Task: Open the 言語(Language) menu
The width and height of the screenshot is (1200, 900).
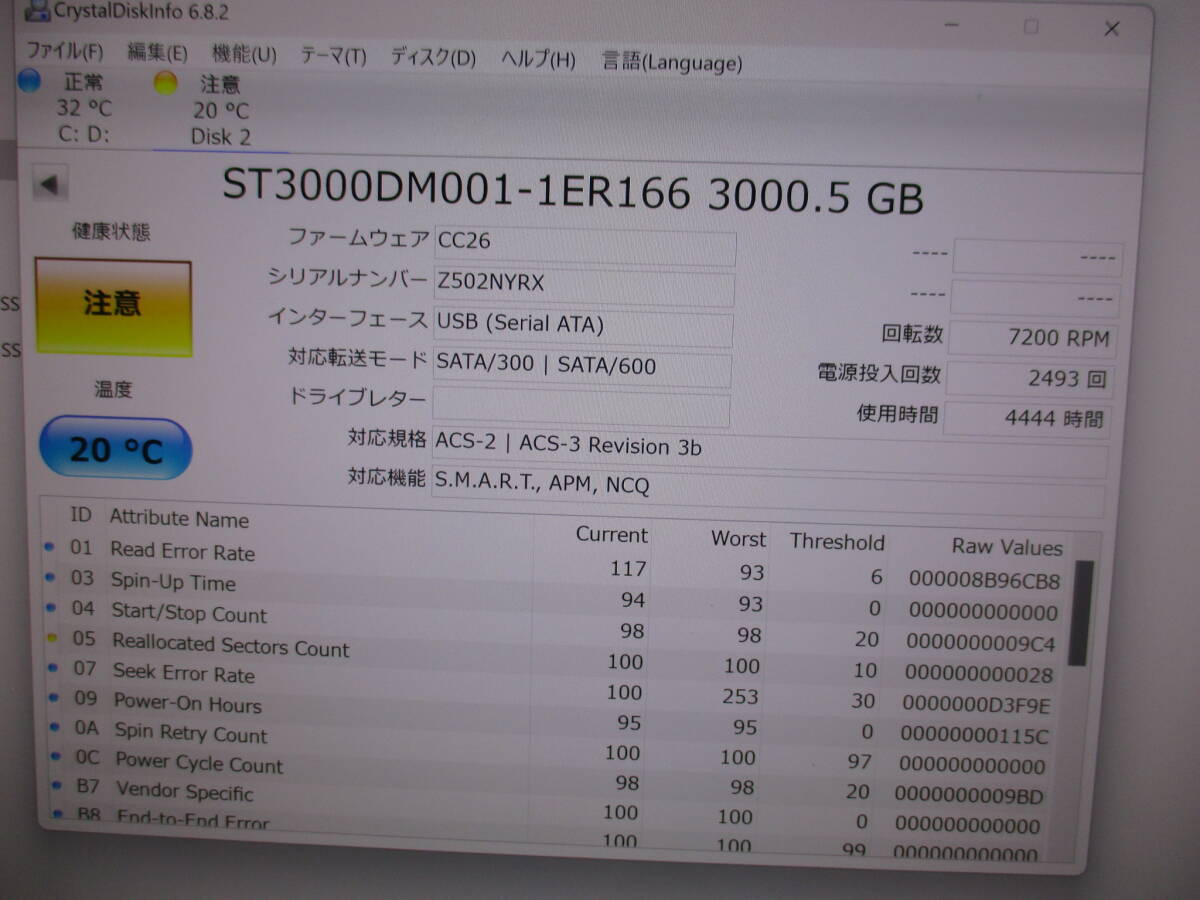Action: click(672, 62)
